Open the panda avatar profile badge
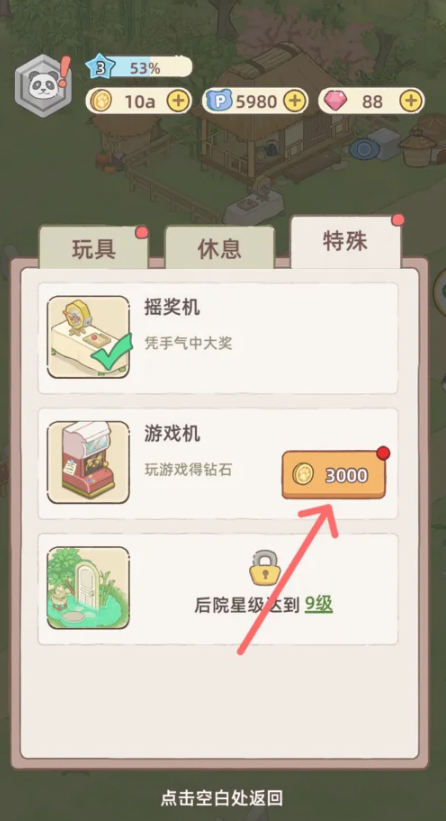 (x=43, y=85)
